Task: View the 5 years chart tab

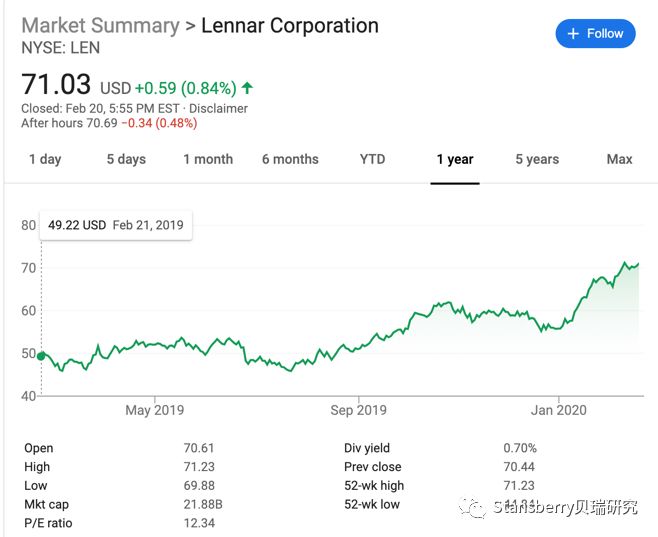Action: (x=537, y=159)
